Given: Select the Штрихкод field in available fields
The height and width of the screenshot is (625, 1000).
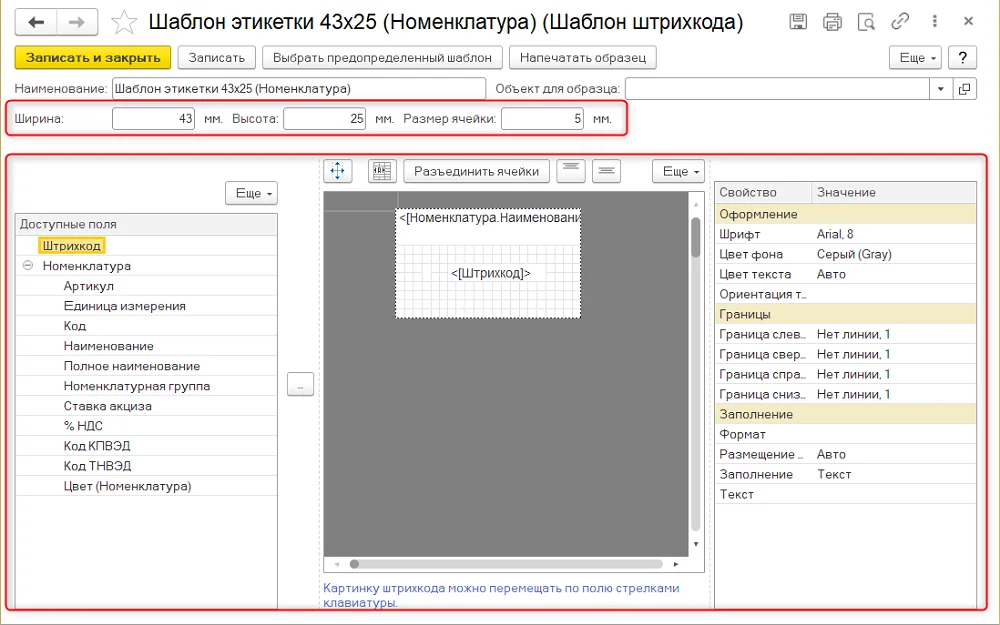Looking at the screenshot, I should pos(71,246).
